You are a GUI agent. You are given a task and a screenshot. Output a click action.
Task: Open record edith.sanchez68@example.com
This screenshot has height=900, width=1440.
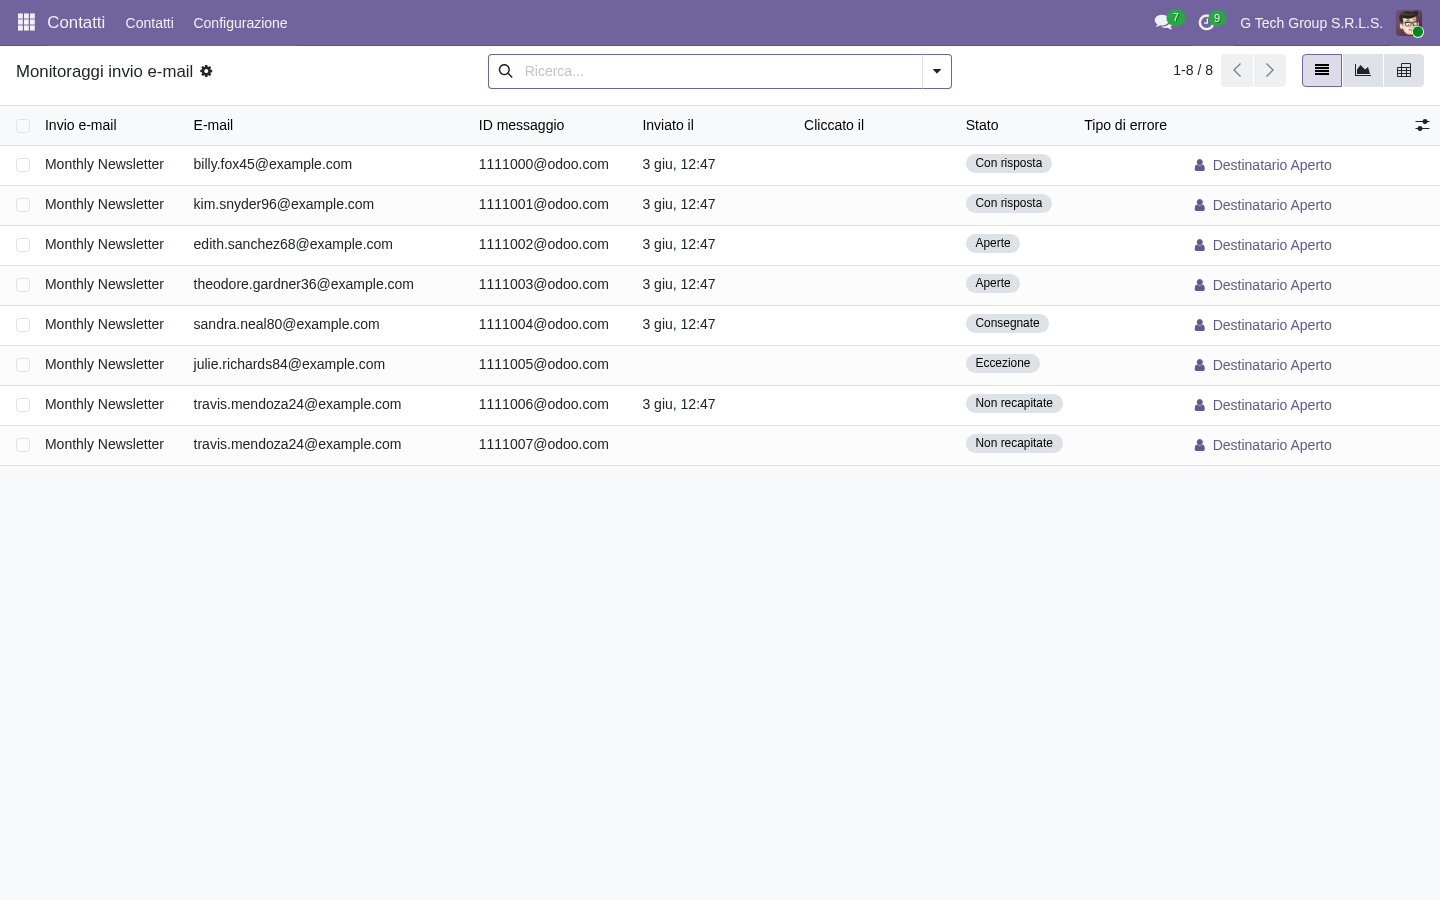pyautogui.click(x=293, y=244)
